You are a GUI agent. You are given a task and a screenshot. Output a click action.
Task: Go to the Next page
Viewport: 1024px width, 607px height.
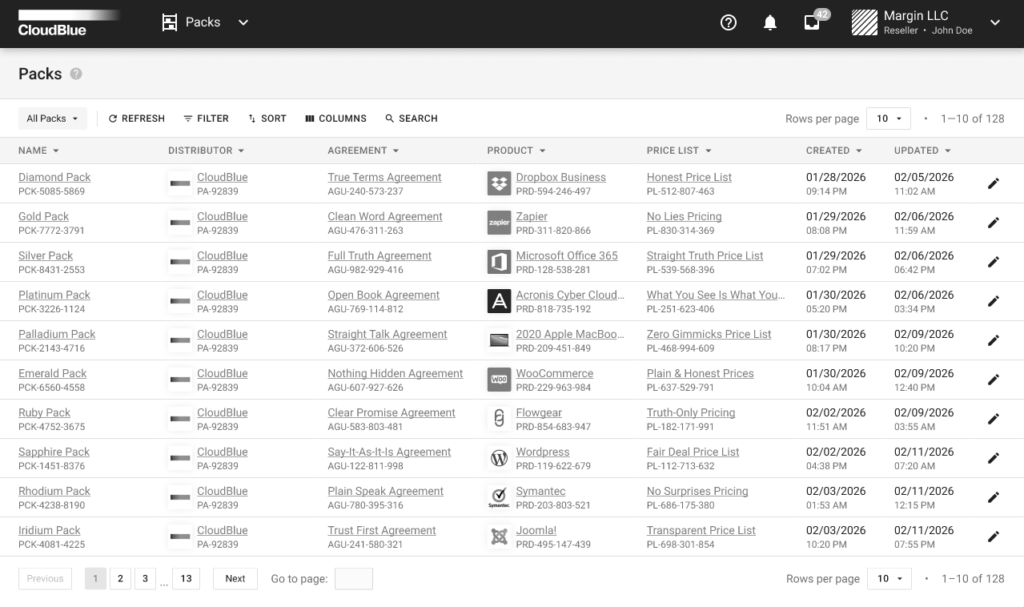[235, 579]
